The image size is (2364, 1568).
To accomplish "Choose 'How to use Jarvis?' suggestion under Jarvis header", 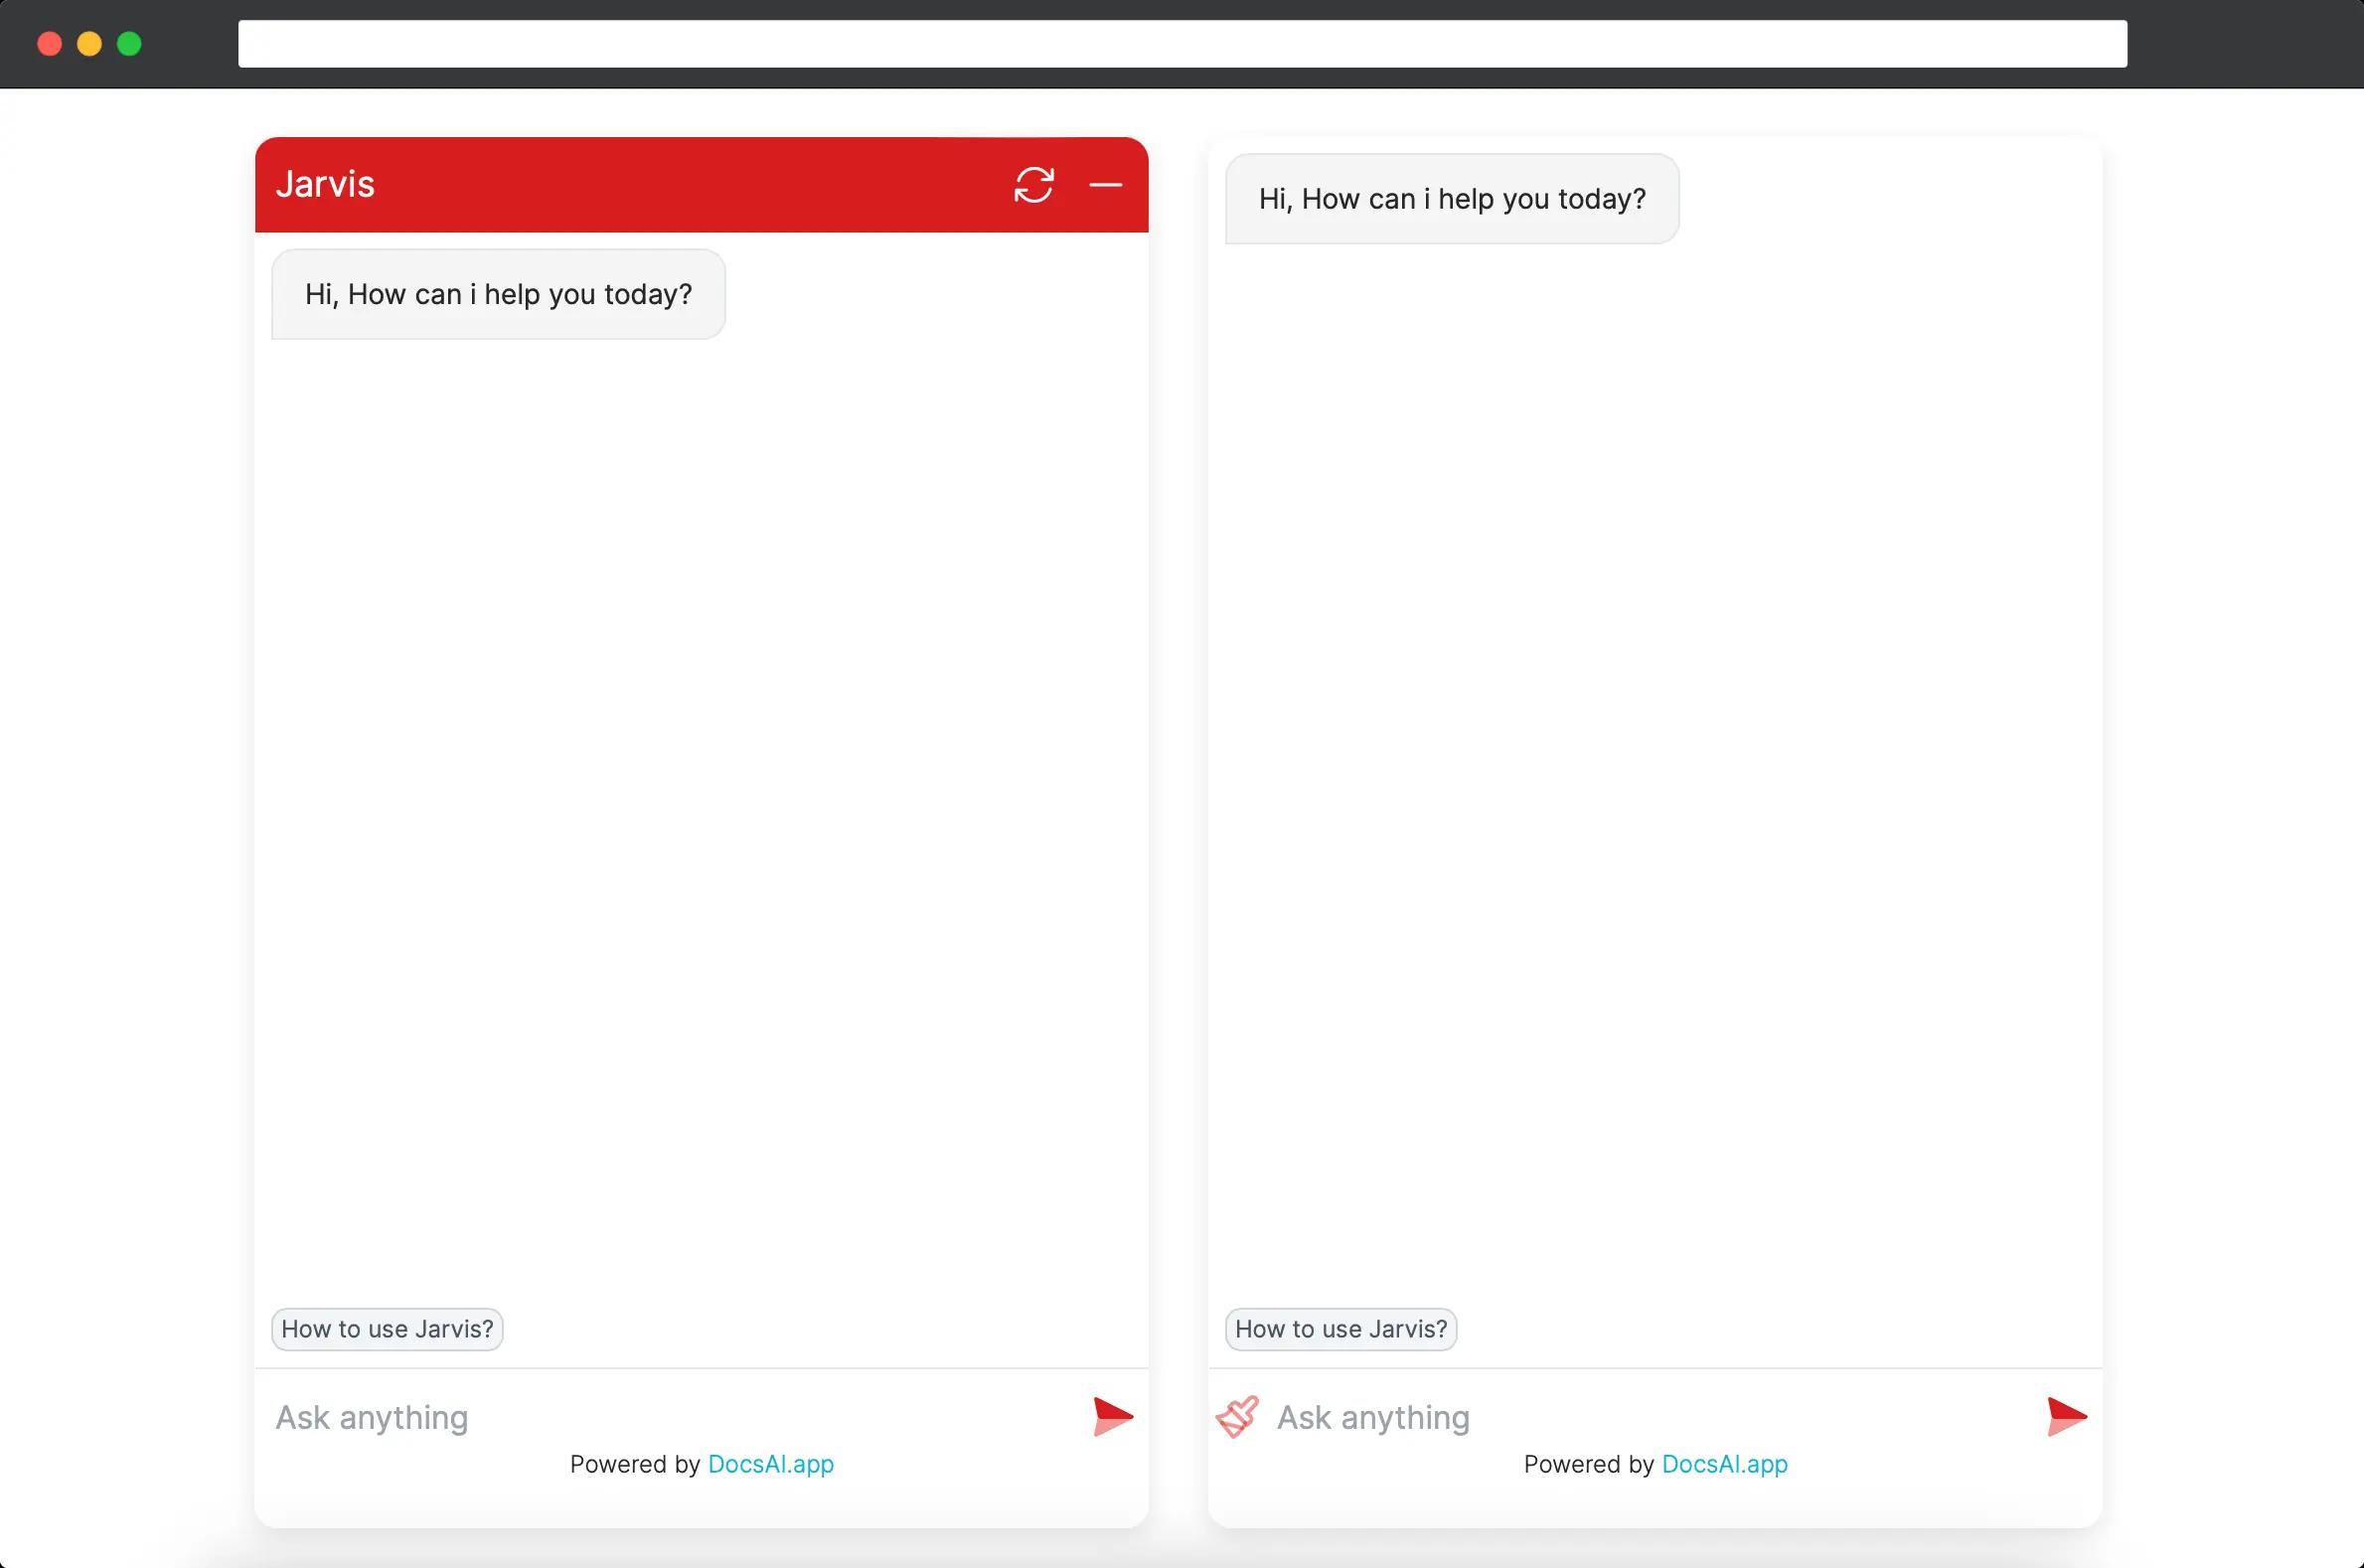I will click(x=387, y=1329).
